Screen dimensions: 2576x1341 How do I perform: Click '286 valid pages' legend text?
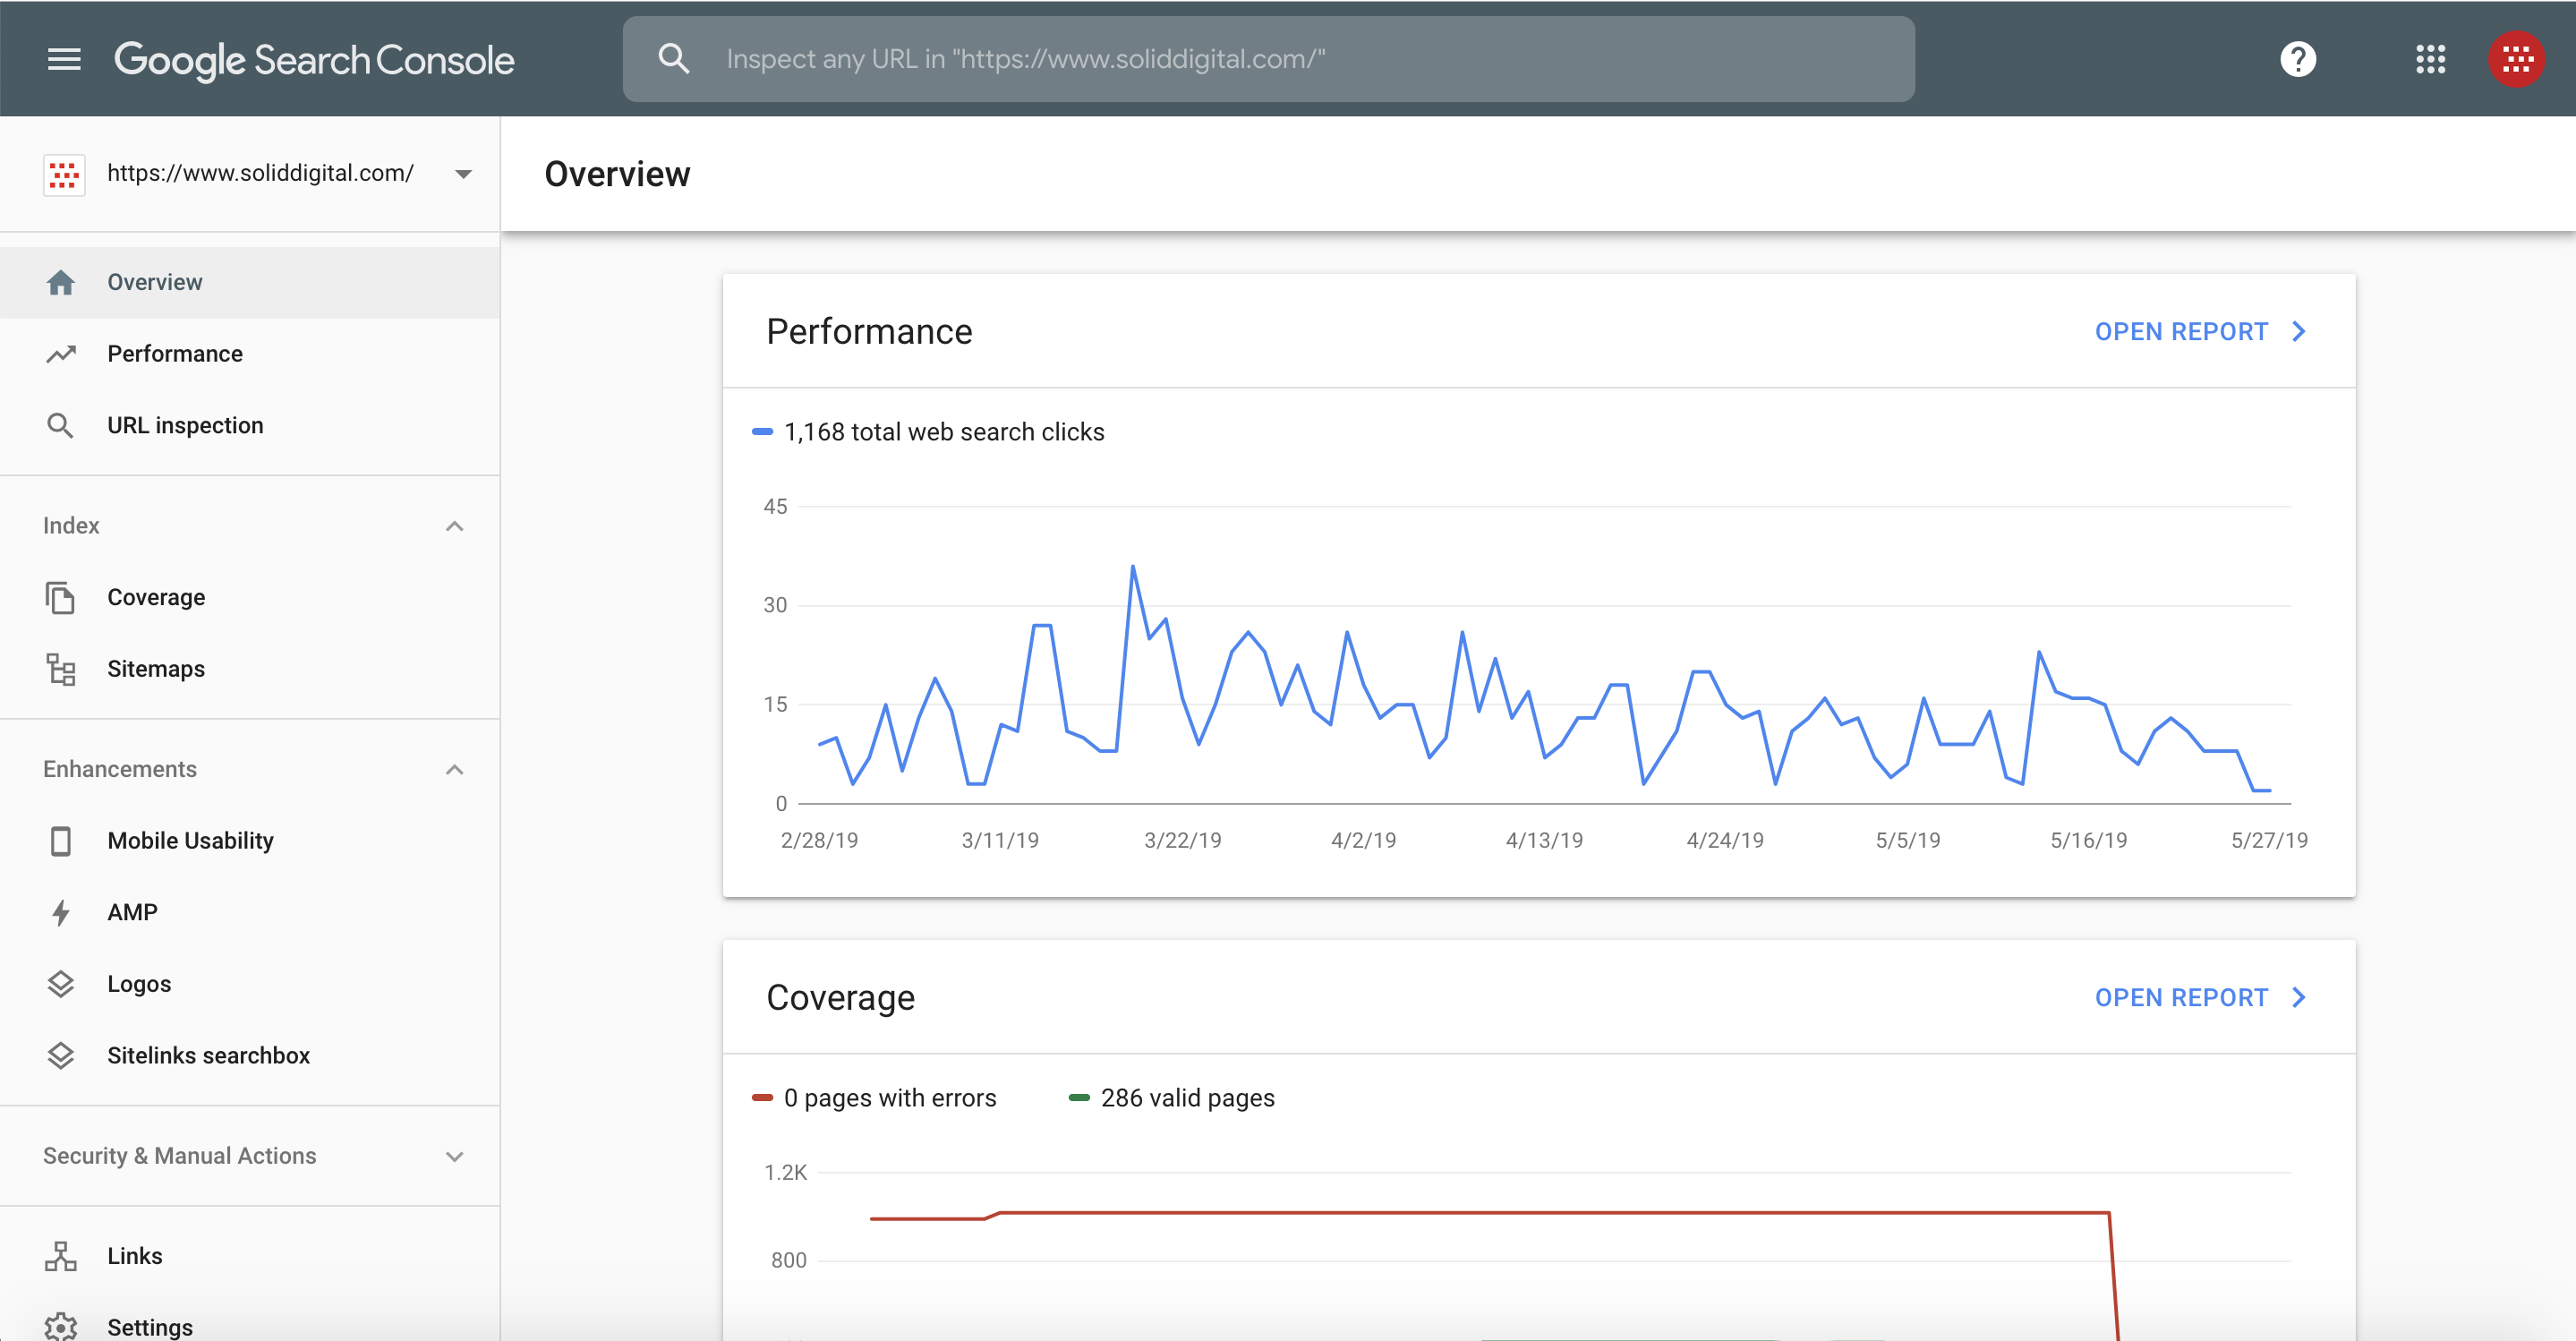[x=1188, y=1098]
